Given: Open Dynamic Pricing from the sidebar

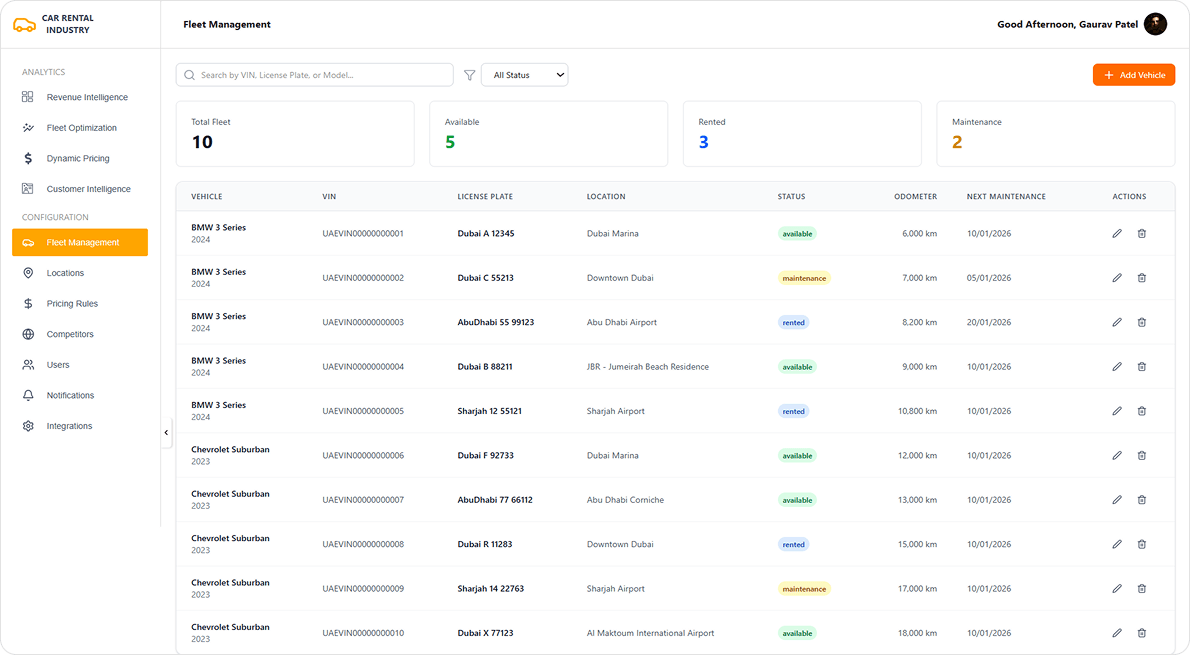Looking at the screenshot, I should click(29, 158).
